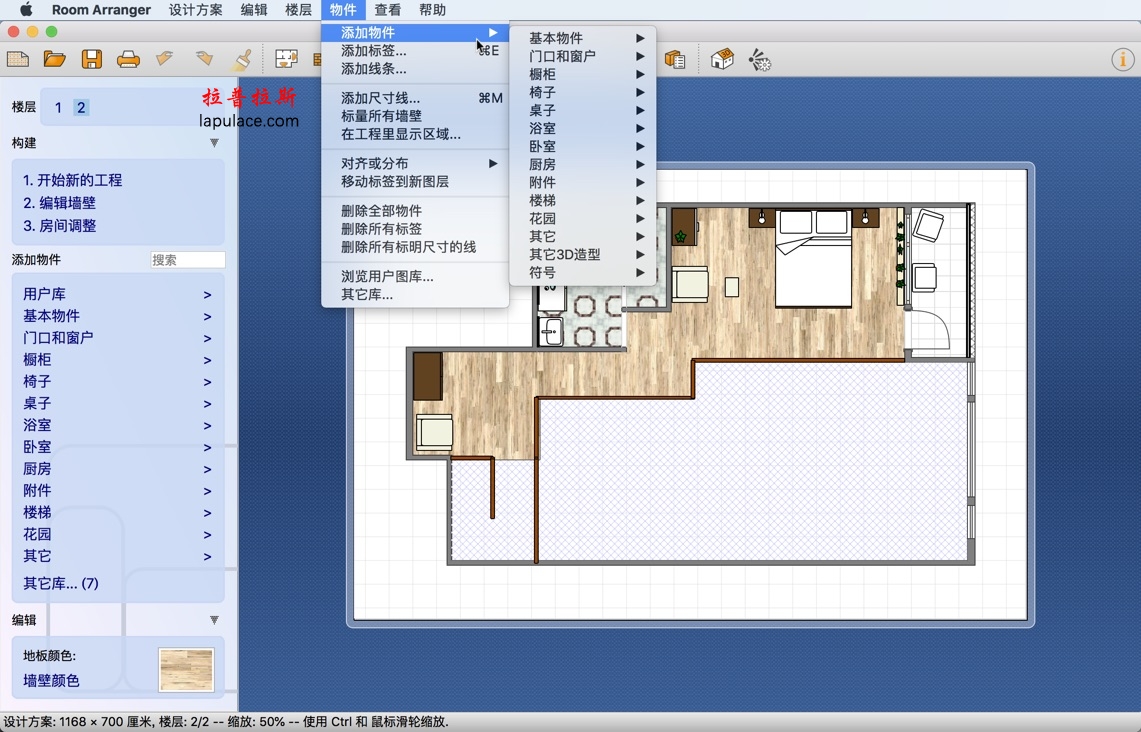Collapse the 编辑 section triangle

214,620
